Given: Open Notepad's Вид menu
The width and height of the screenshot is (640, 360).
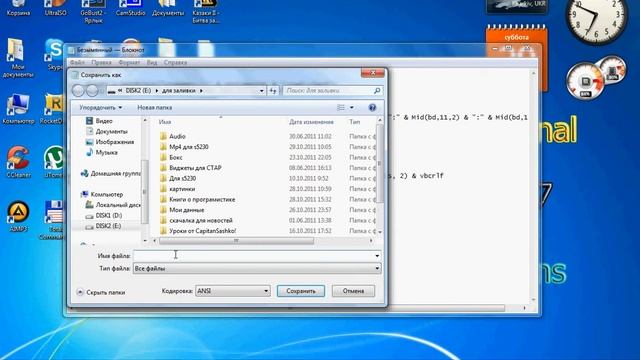Looking at the screenshot, I should (x=152, y=62).
